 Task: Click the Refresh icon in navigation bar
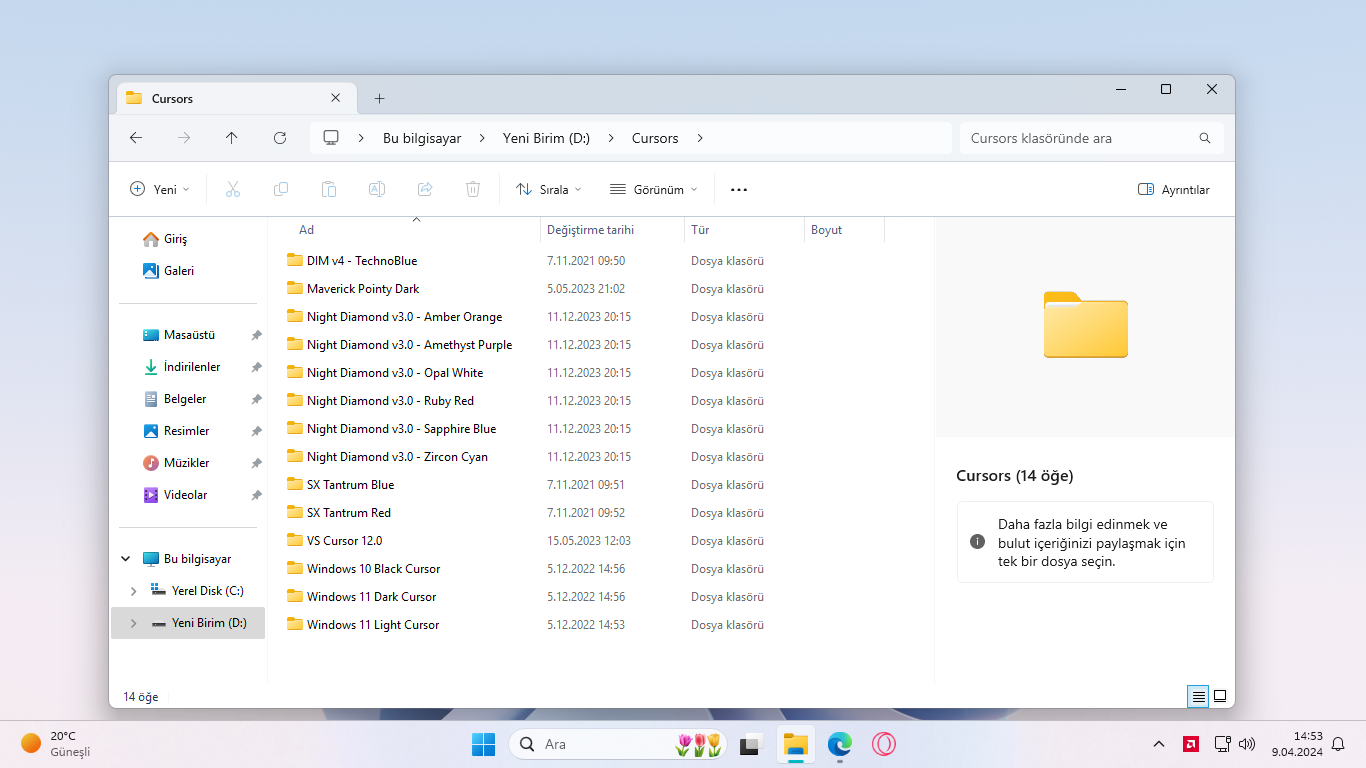[280, 138]
